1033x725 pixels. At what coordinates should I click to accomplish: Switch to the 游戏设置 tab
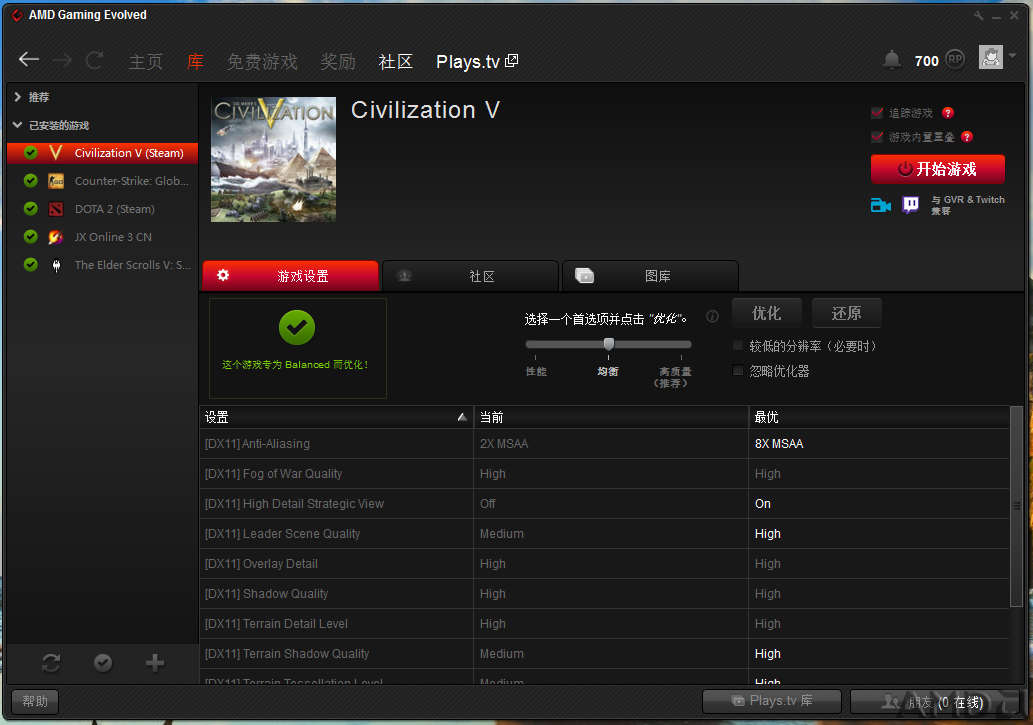tap(291, 276)
